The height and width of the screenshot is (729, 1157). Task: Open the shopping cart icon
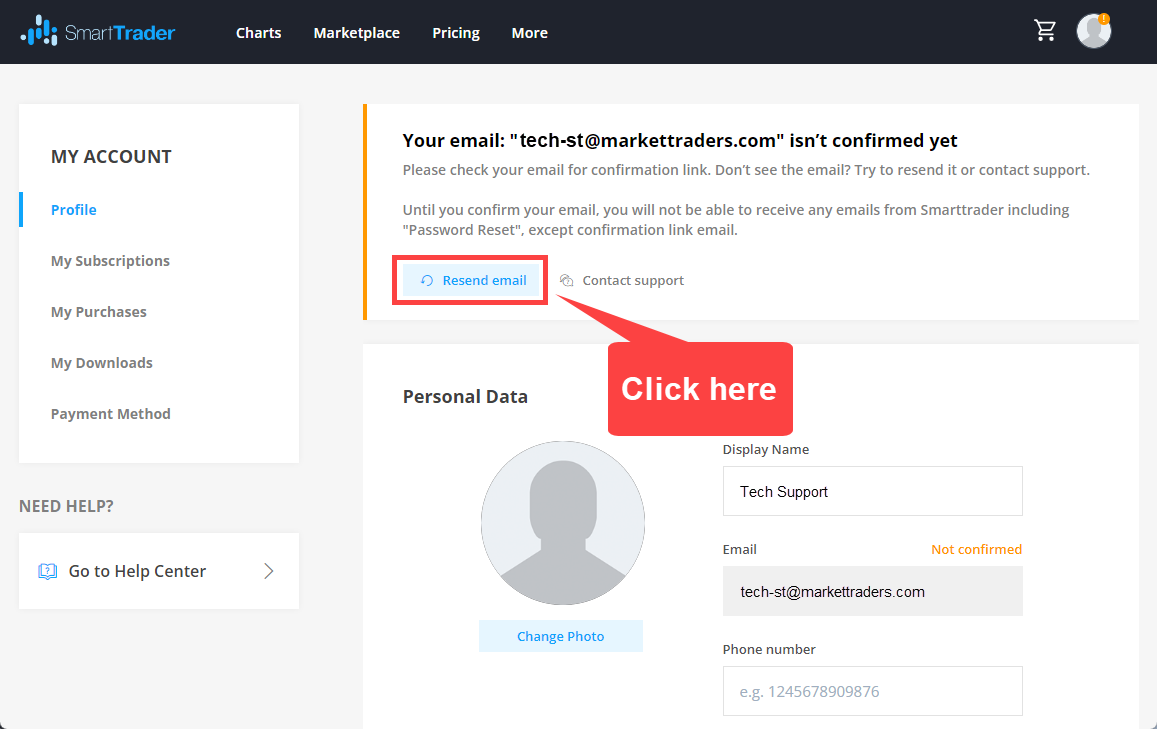(x=1045, y=31)
